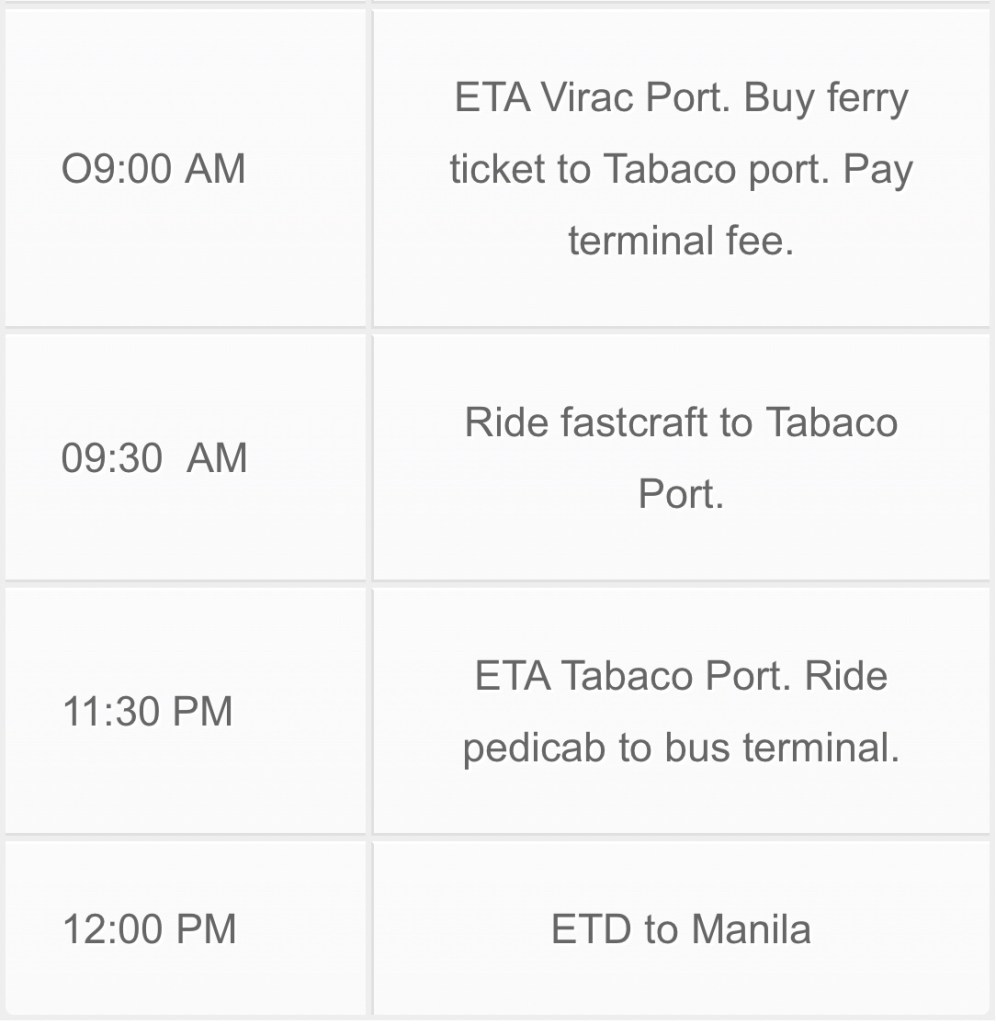Click the word 'Pay' in first row

[x=878, y=169]
